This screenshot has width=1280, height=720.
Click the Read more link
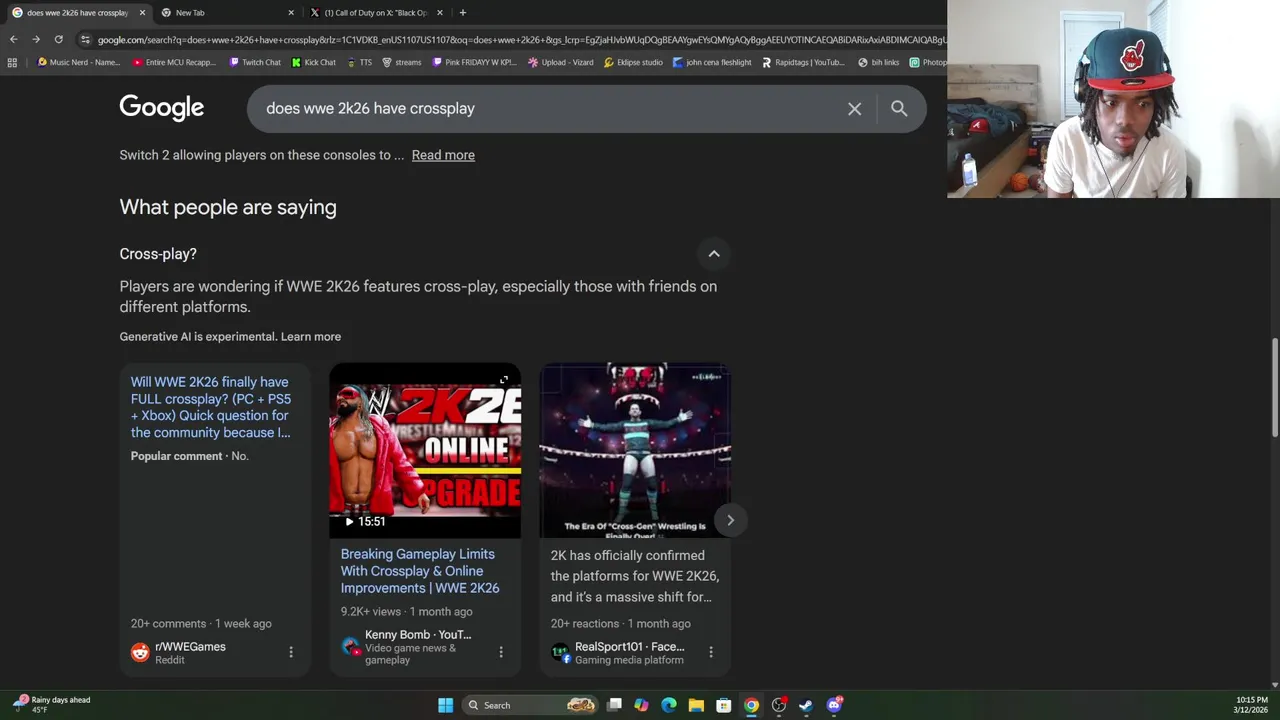443,155
